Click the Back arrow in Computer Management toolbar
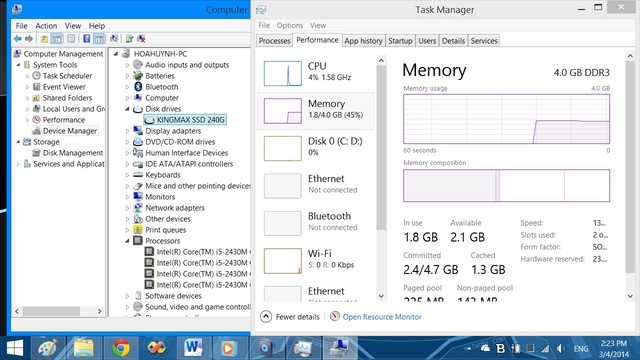This screenshot has width=640, height=360. pos(18,39)
